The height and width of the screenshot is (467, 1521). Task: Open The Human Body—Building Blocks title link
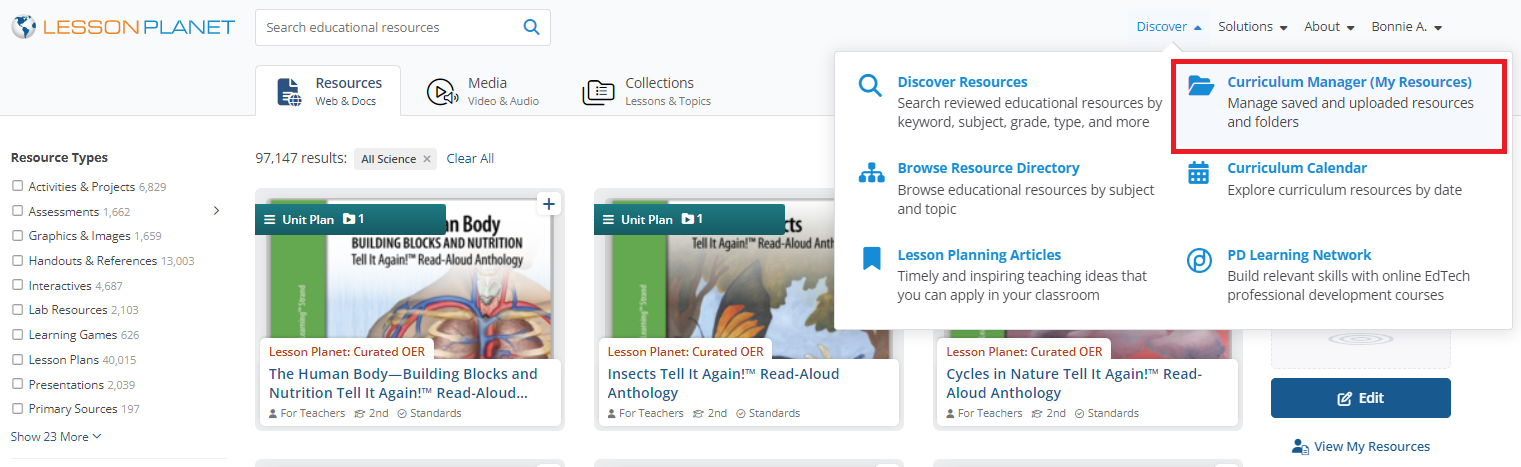(403, 383)
